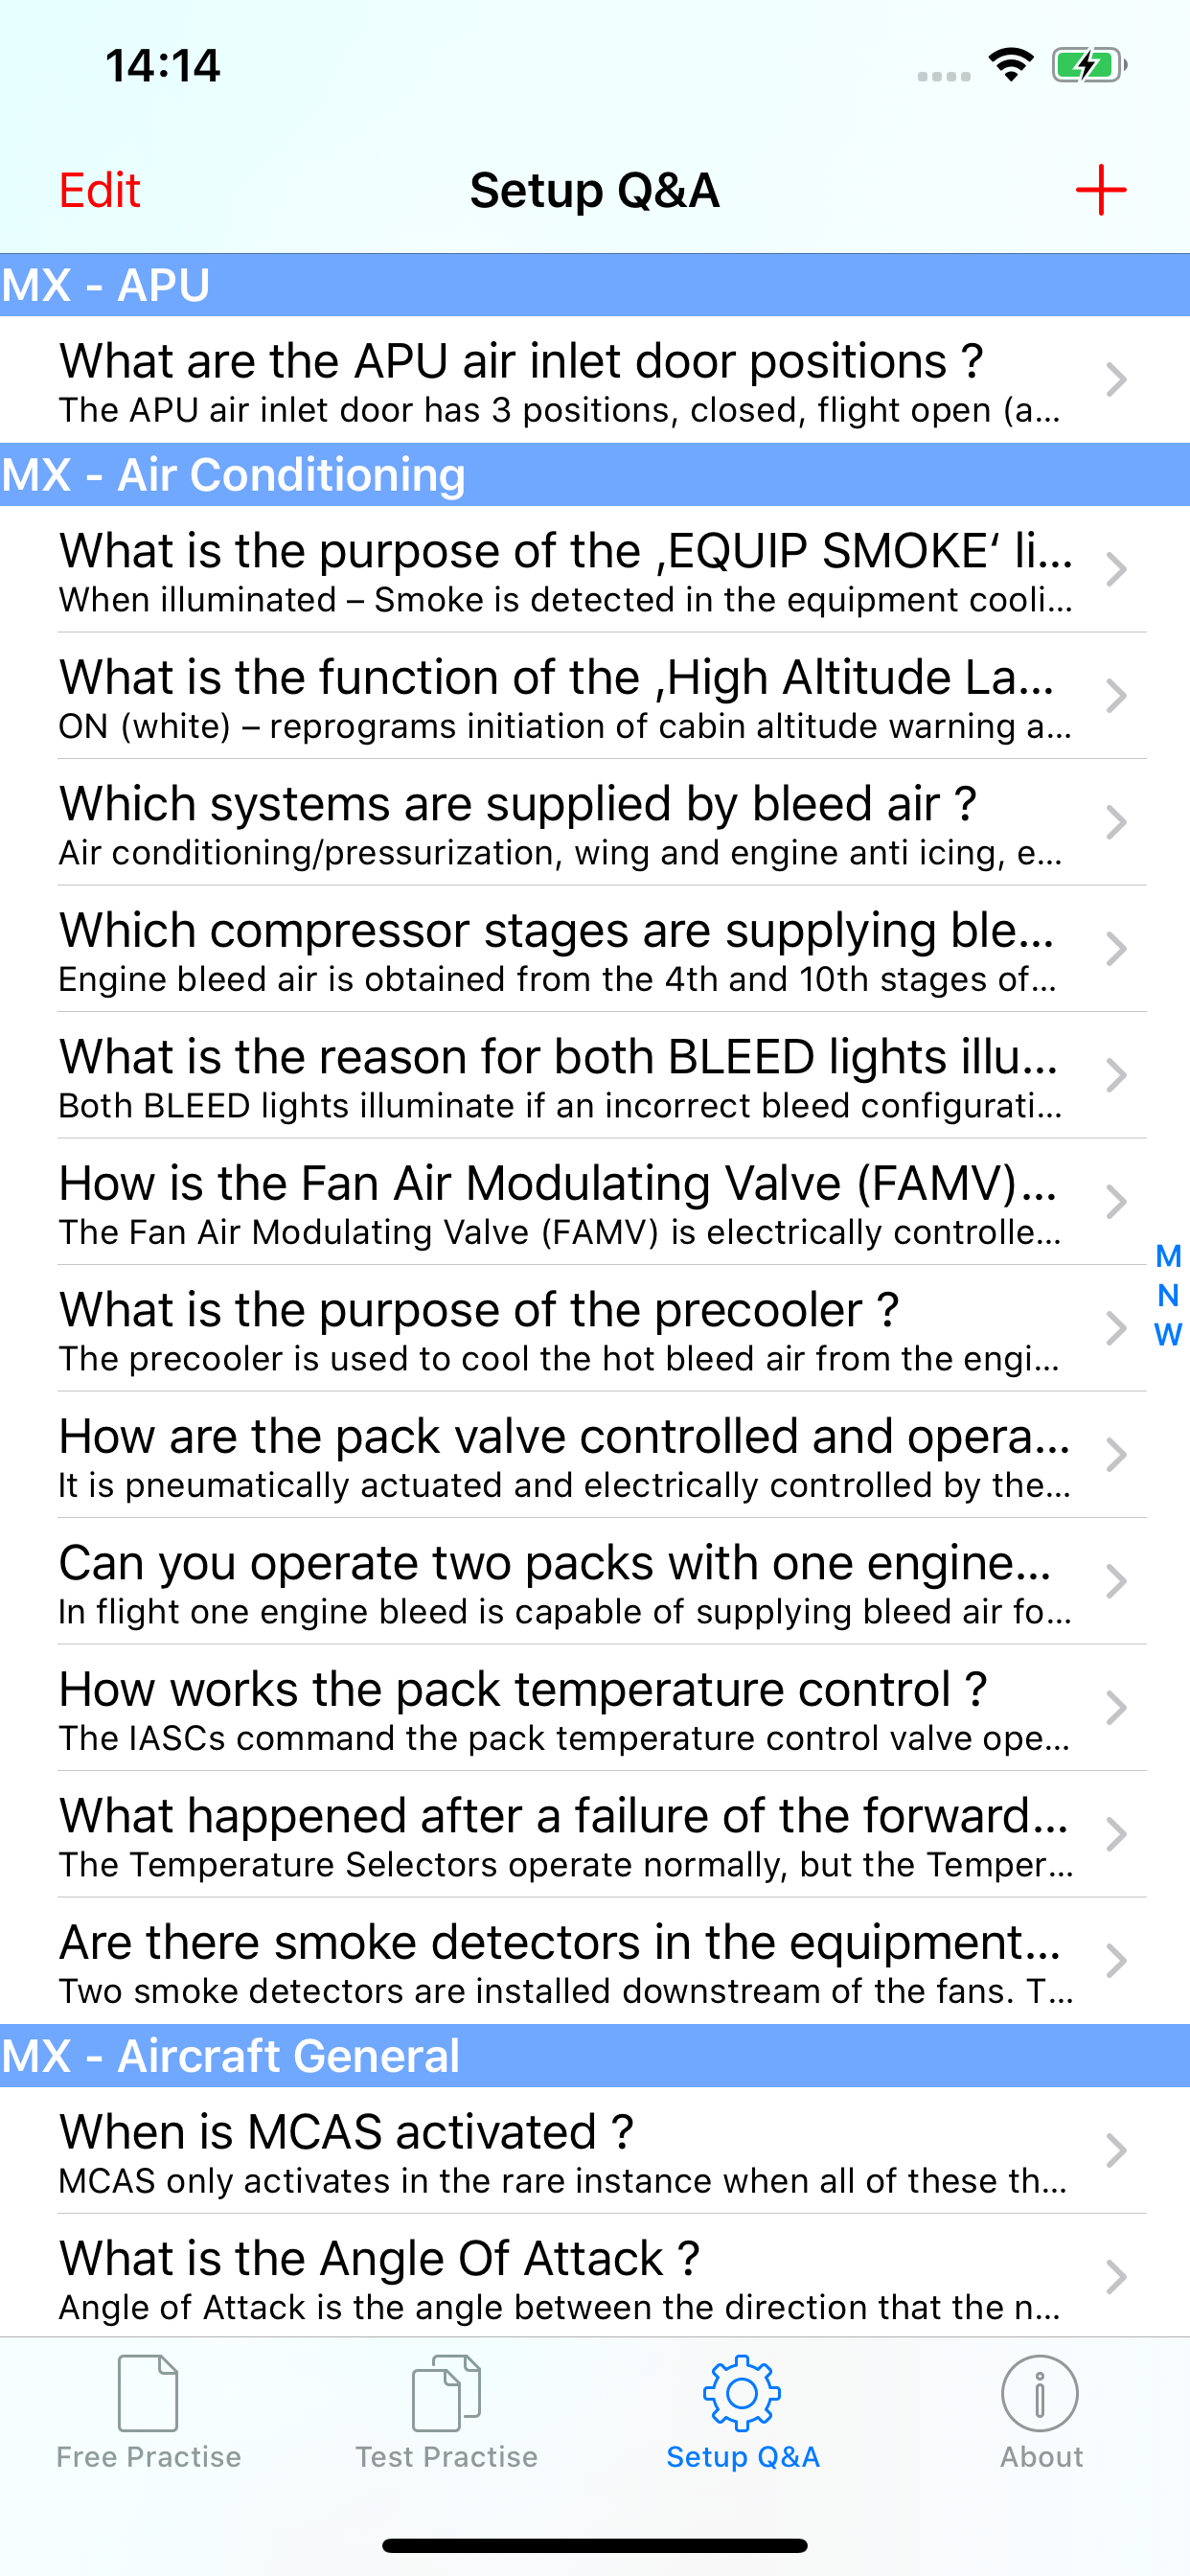
Task: Tap the charging battery icon
Action: [1086, 64]
